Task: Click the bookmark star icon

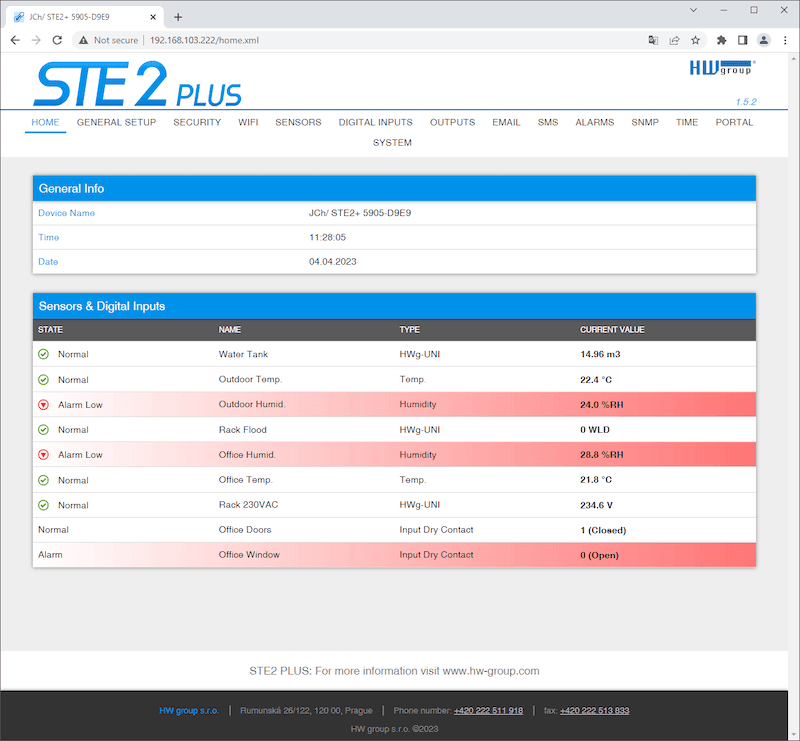Action: pyautogui.click(x=696, y=40)
